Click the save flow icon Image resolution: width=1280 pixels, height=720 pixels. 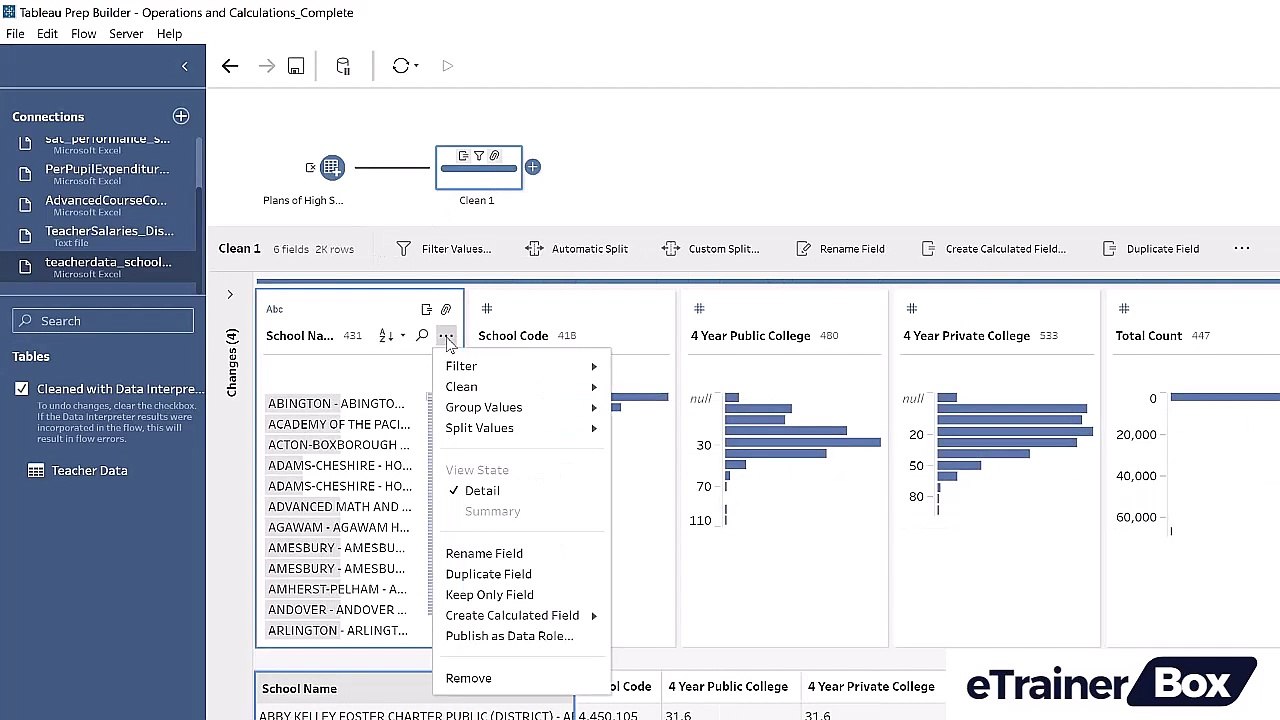[296, 66]
